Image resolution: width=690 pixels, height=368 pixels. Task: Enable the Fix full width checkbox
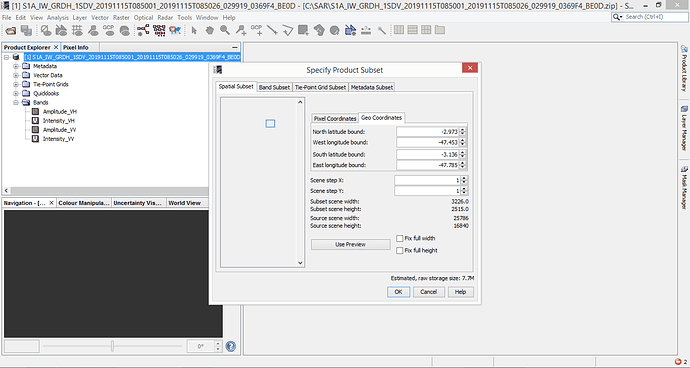[400, 238]
